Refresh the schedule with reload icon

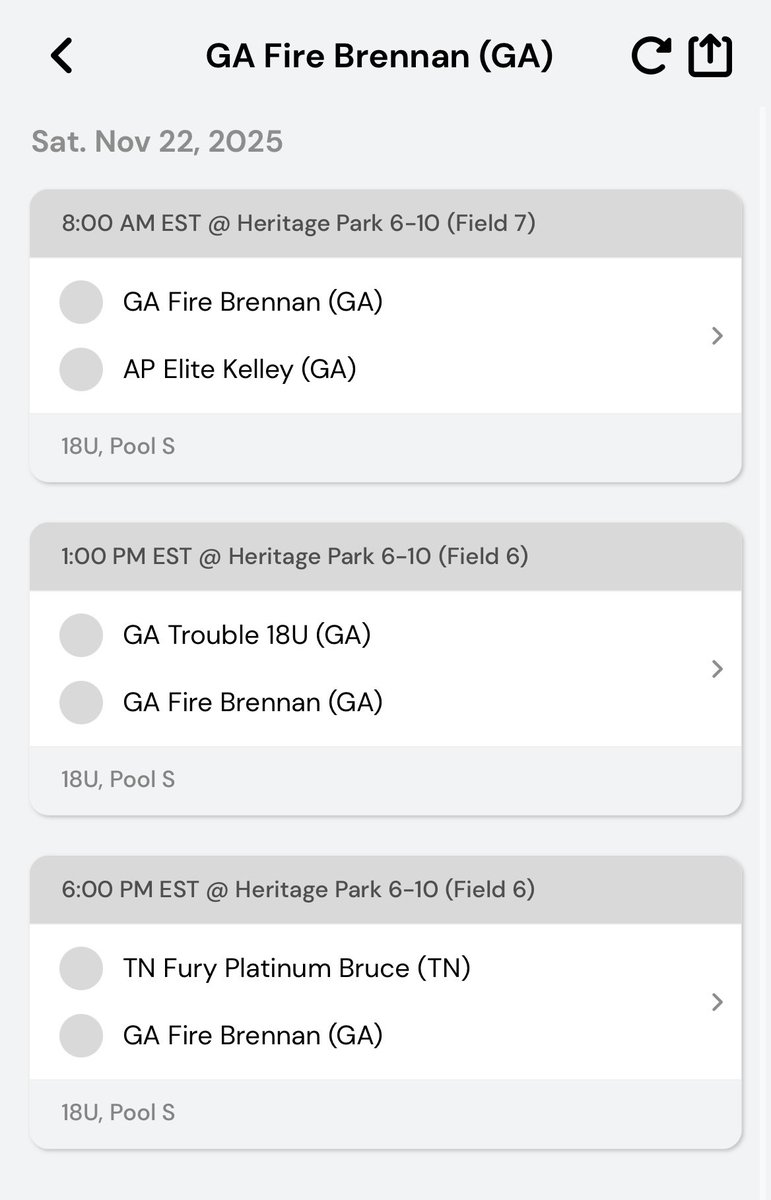click(650, 56)
